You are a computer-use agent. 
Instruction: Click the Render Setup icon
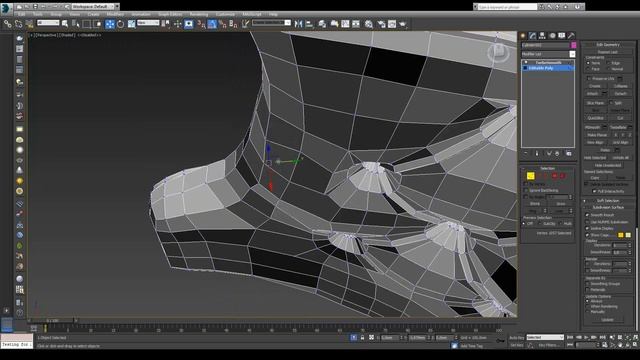tap(381, 24)
